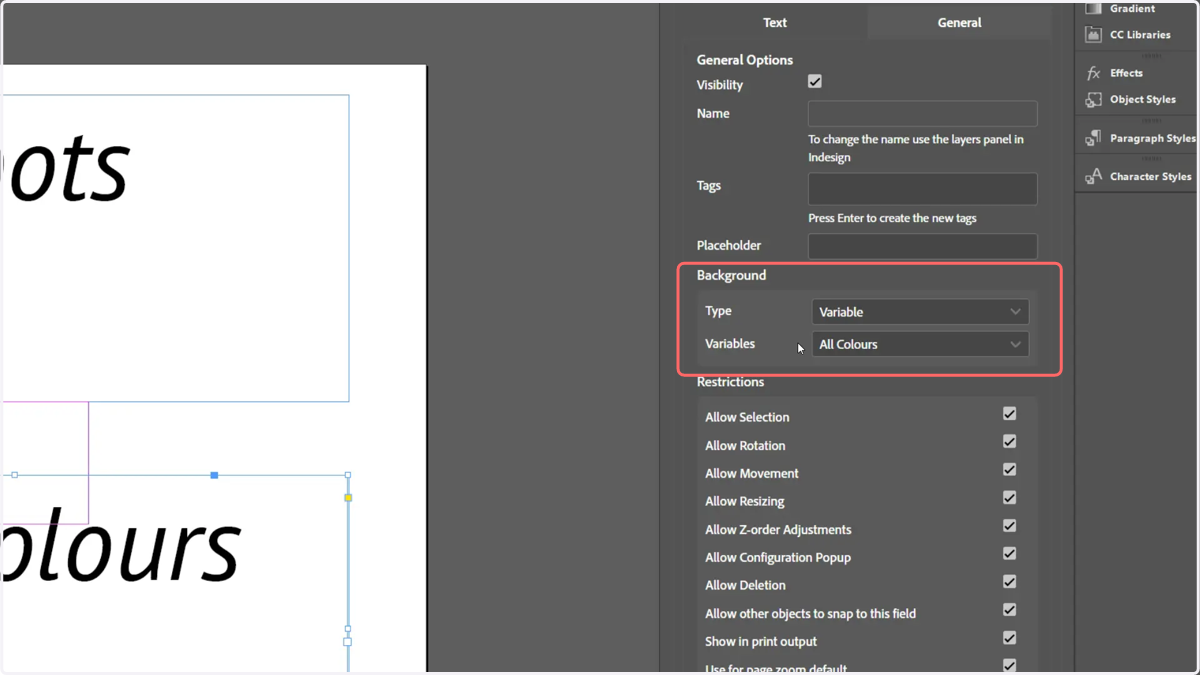1200x675 pixels.
Task: Uncheck Allow Deletion restriction
Action: (1009, 582)
